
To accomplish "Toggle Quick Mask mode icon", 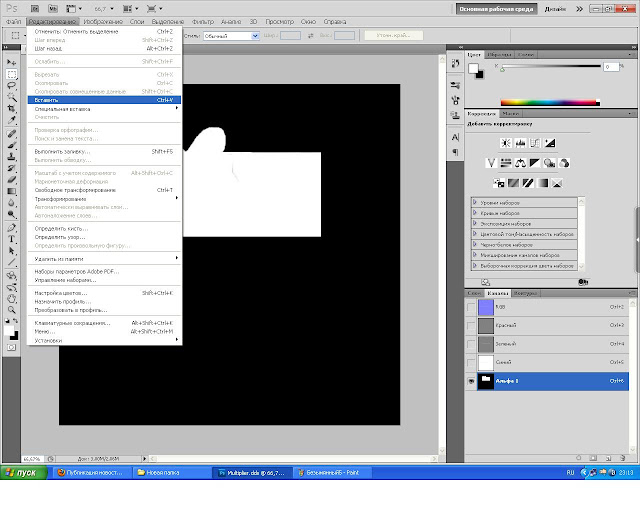I will [x=11, y=347].
